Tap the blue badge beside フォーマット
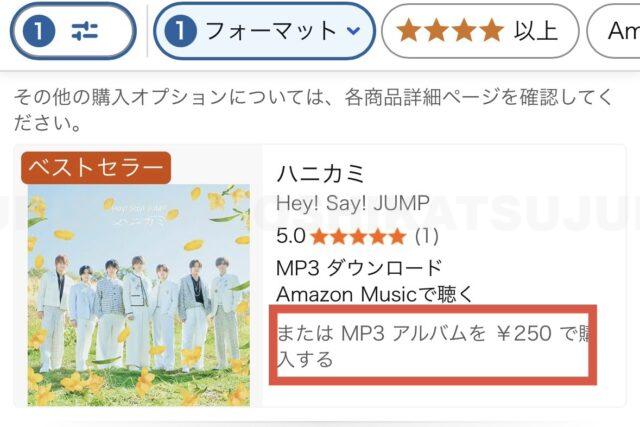 pyautogui.click(x=180, y=31)
